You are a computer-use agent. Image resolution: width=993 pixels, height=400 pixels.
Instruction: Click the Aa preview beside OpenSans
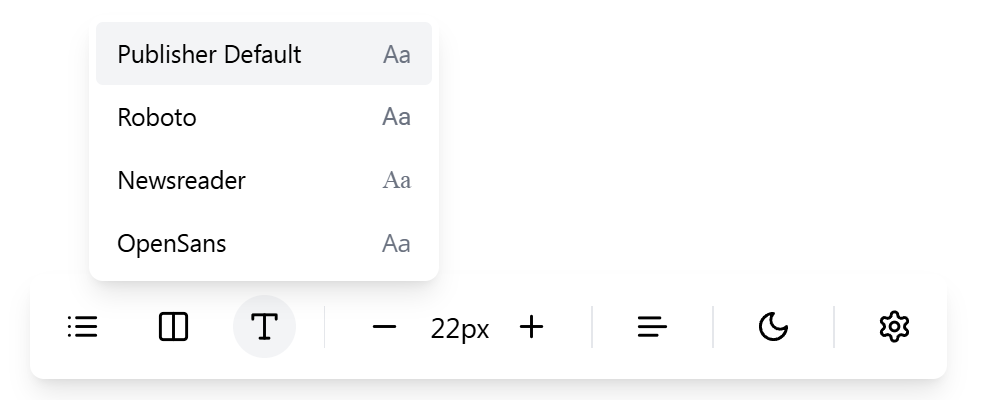396,244
